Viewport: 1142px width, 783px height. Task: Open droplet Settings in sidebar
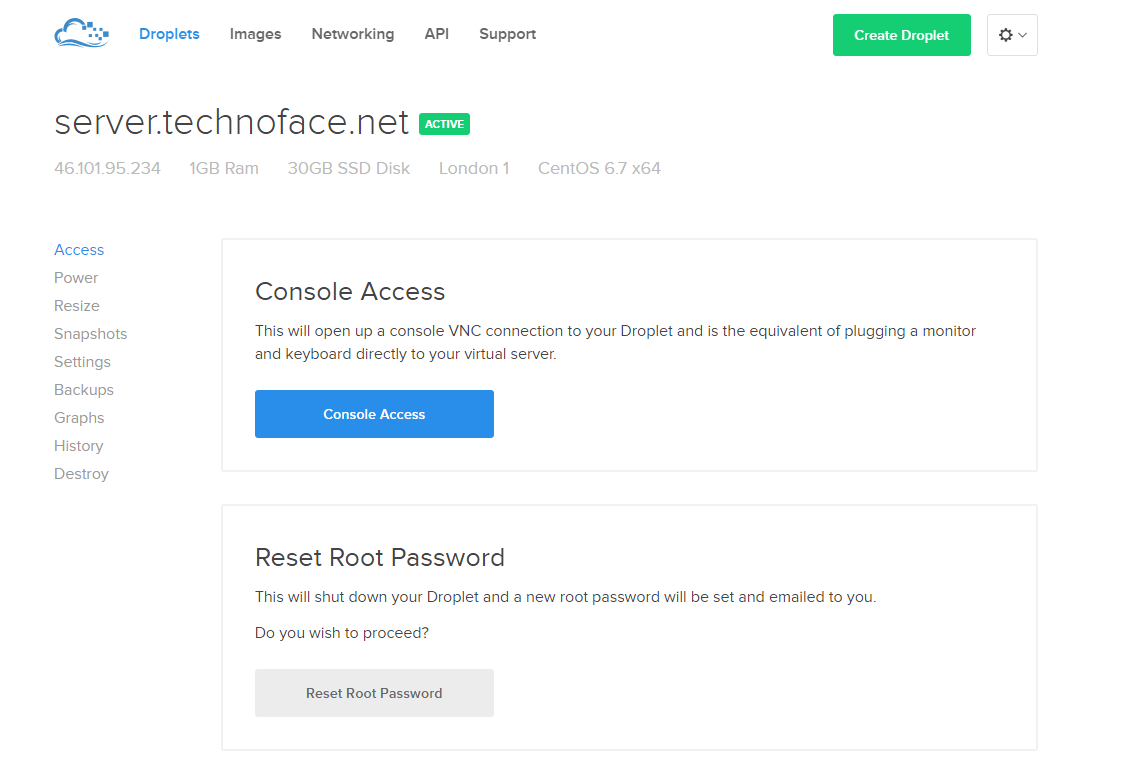[x=82, y=362]
